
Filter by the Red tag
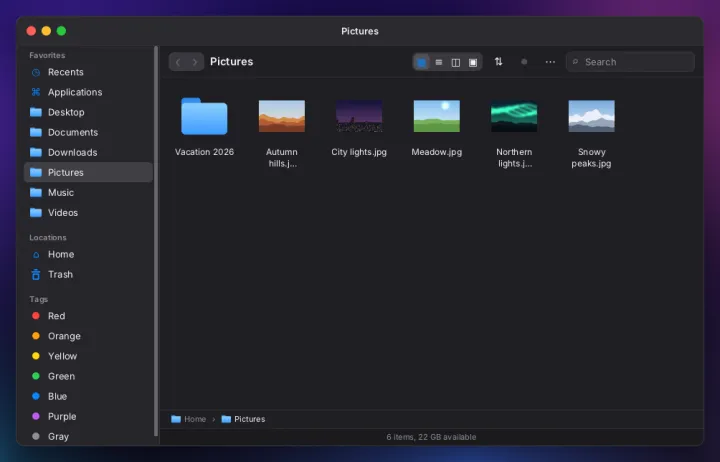point(88,316)
